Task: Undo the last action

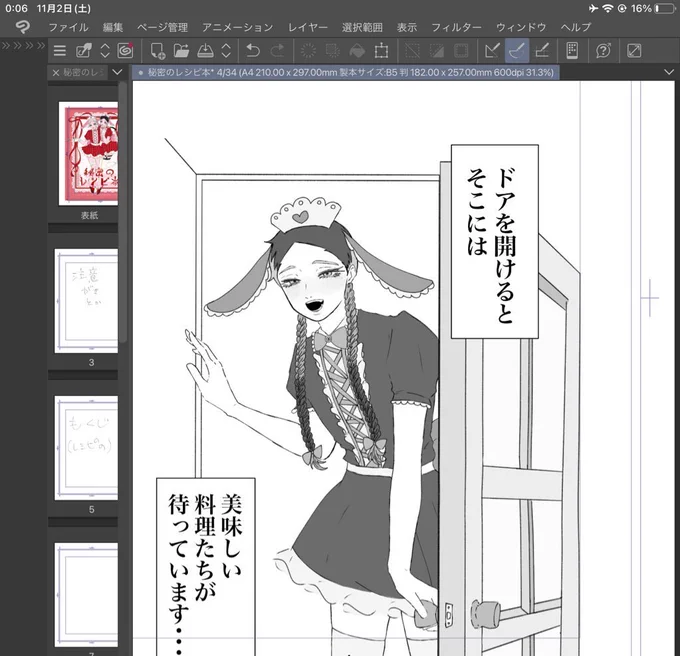Action: tap(252, 51)
